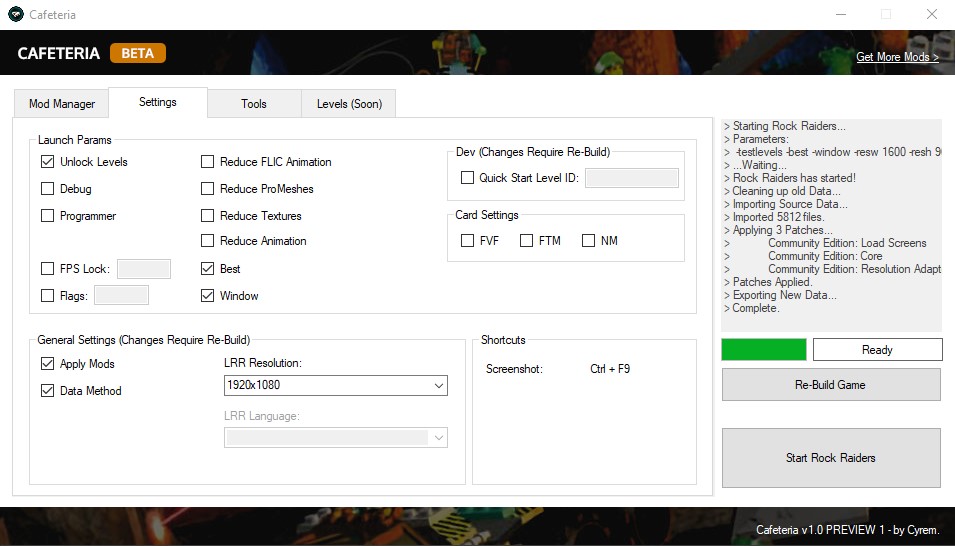Screen dimensions: 955x546
Task: Tick the Quick Start Level ID checkbox
Action: point(467,177)
